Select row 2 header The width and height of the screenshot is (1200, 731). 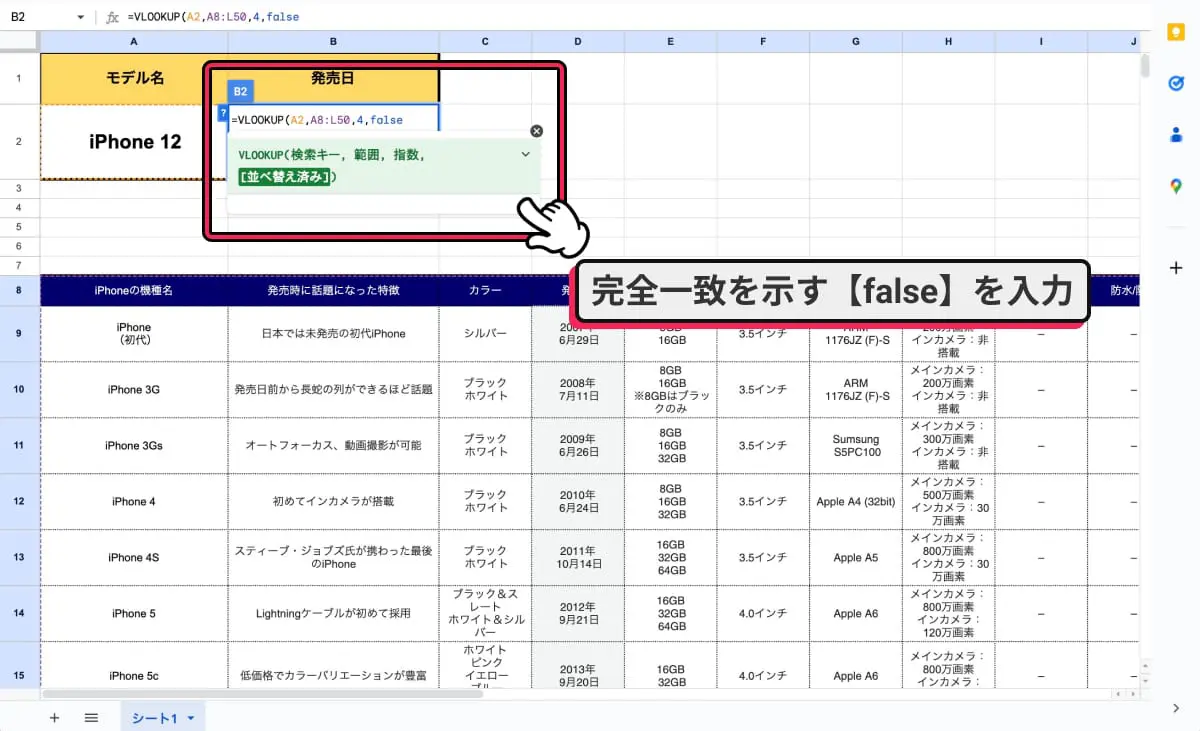[x=20, y=141]
